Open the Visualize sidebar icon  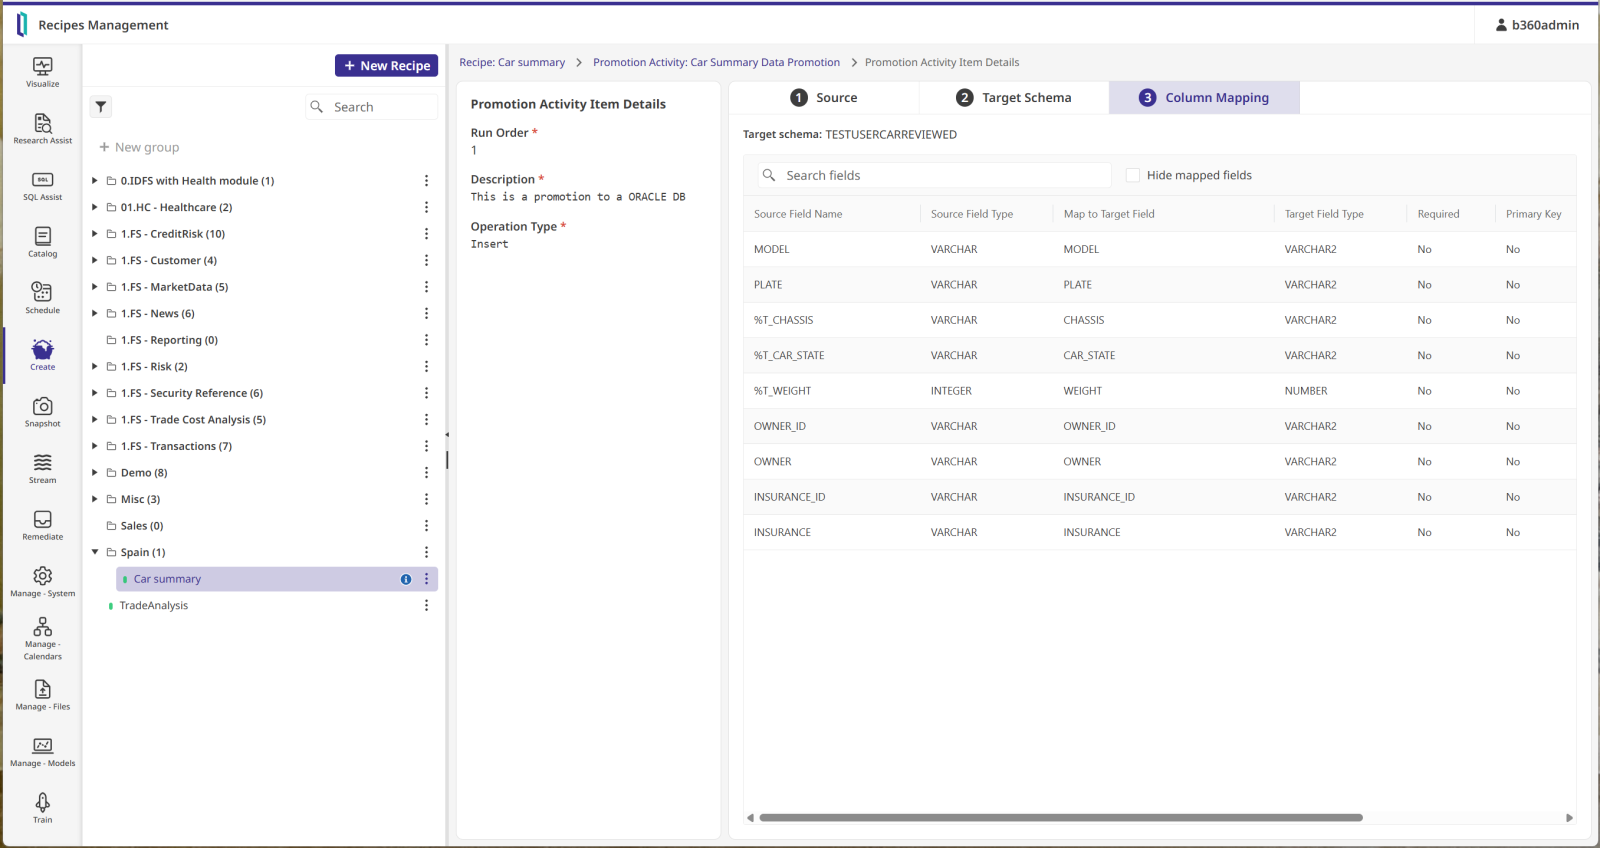pyautogui.click(x=42, y=72)
